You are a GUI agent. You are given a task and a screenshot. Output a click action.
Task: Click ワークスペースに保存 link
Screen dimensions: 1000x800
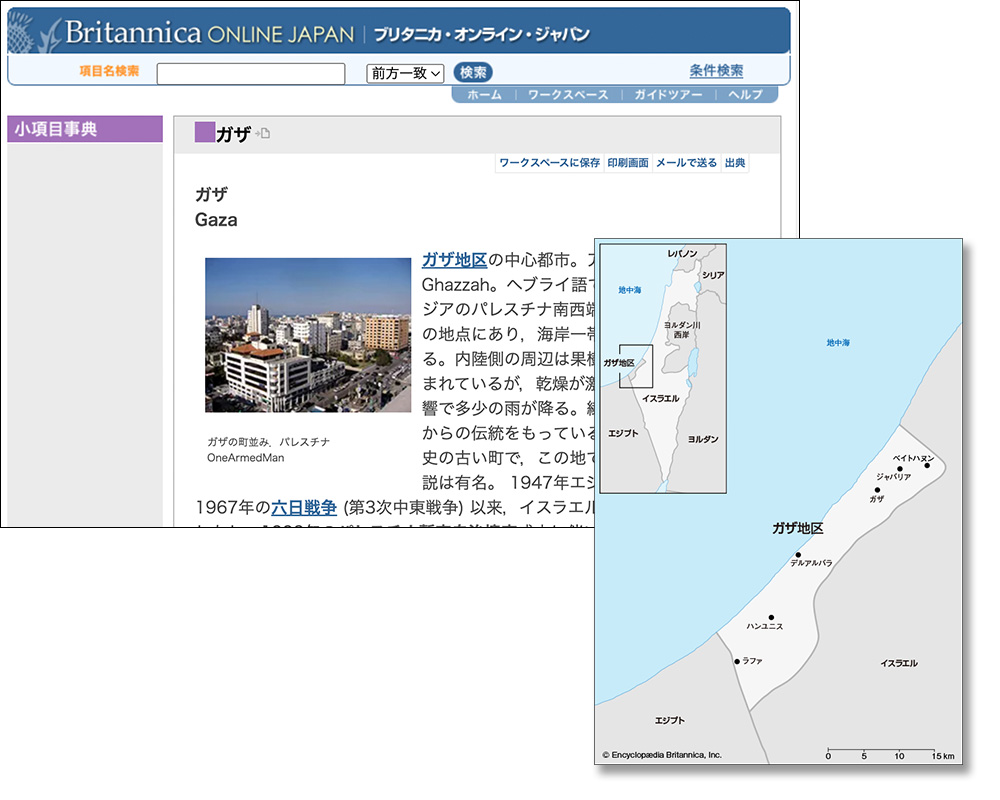[x=549, y=163]
